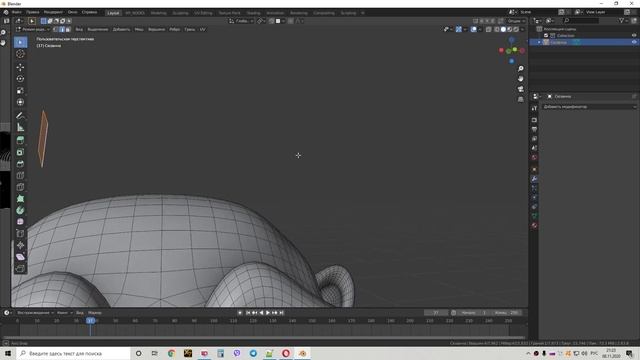
Task: Click the viewport zoom magnifier icon
Action: tap(520, 69)
